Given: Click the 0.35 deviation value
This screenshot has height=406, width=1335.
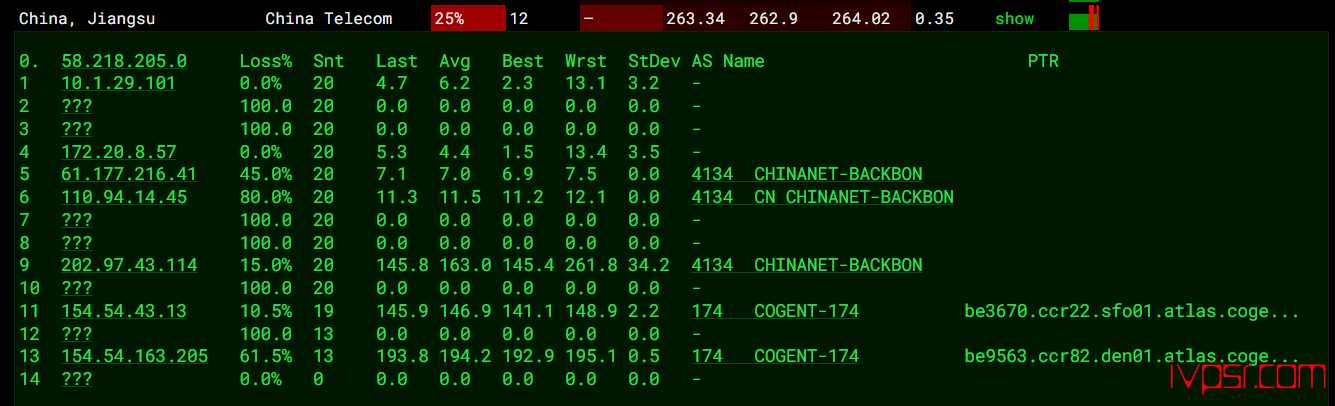Looking at the screenshot, I should [x=934, y=19].
